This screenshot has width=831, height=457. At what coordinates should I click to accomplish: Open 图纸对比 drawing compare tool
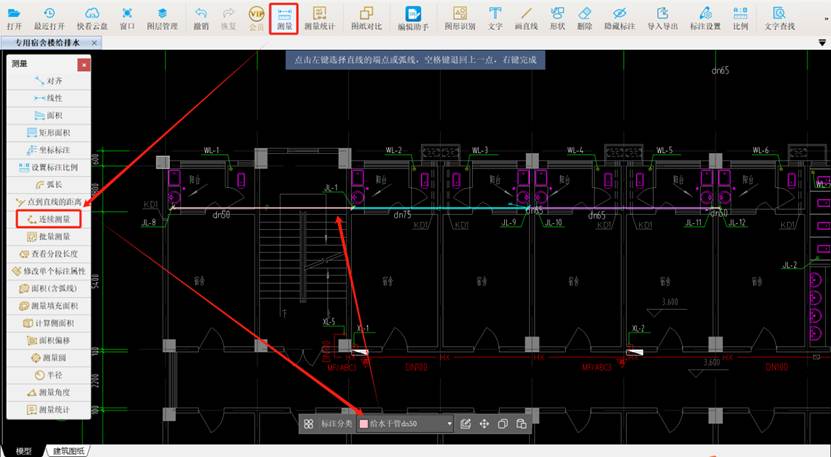point(366,18)
